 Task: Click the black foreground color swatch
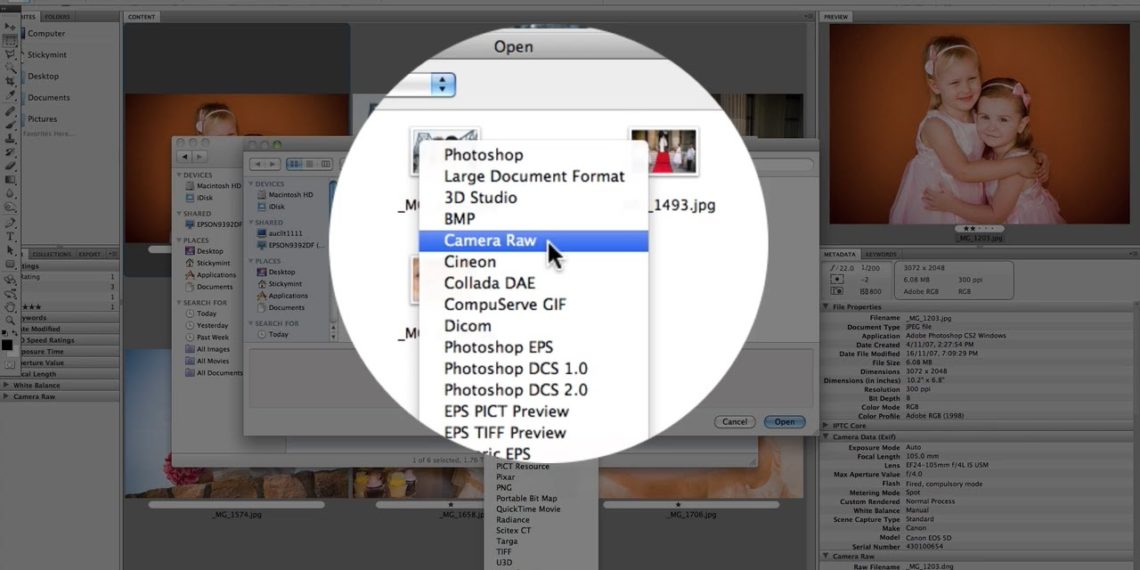[7, 345]
